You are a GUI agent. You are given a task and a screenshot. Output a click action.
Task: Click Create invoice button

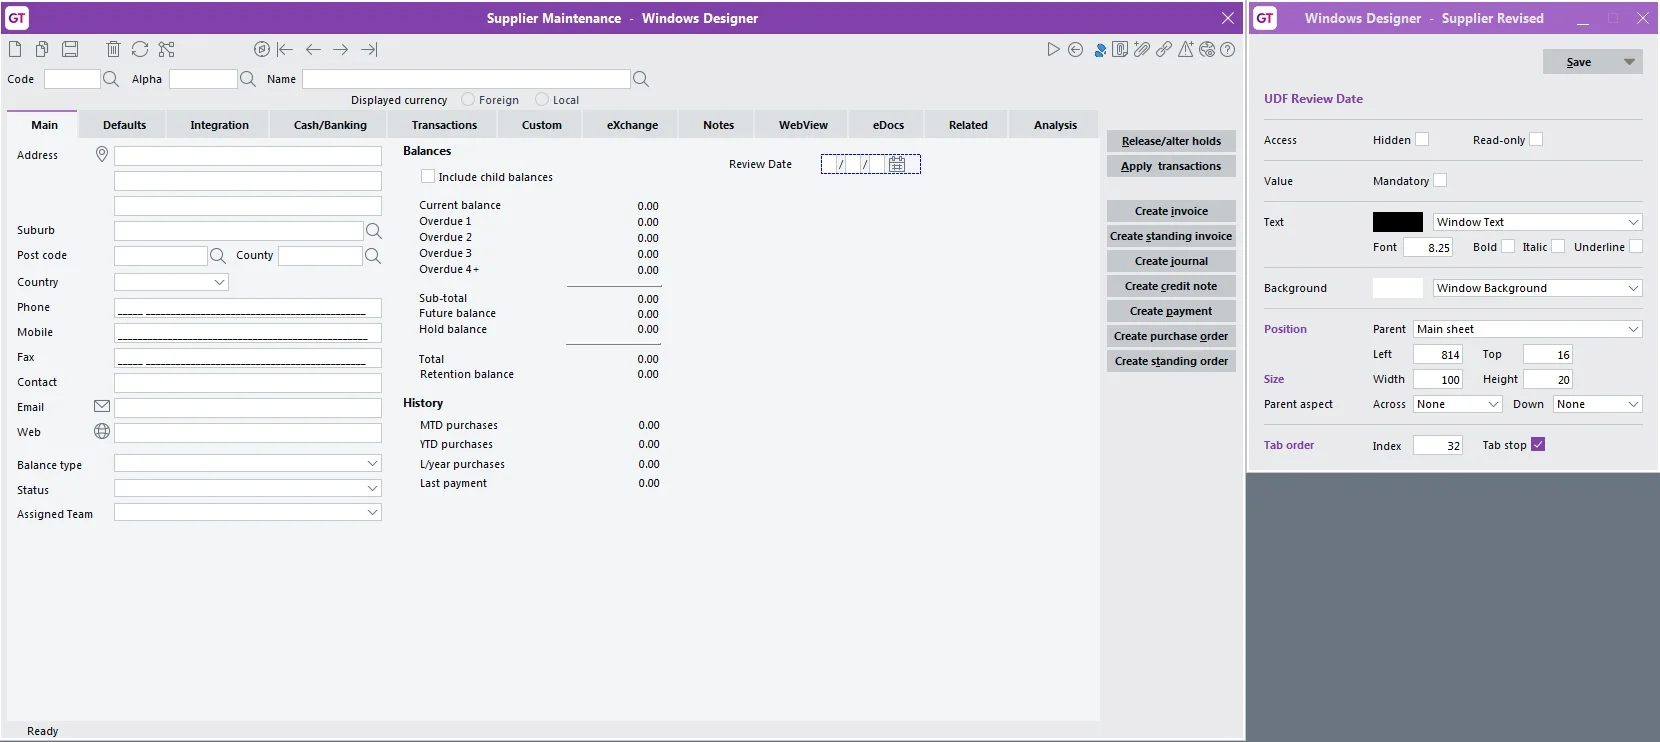click(x=1171, y=211)
